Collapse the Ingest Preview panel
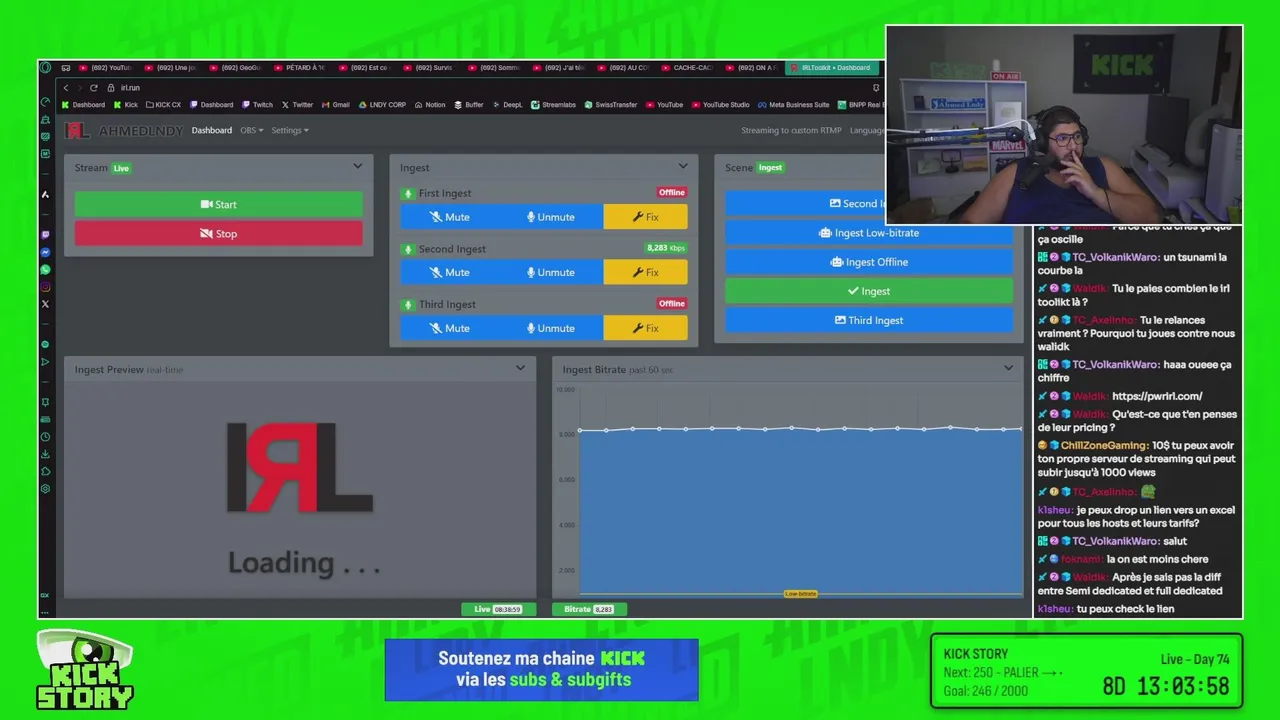This screenshot has width=1280, height=720. [520, 368]
